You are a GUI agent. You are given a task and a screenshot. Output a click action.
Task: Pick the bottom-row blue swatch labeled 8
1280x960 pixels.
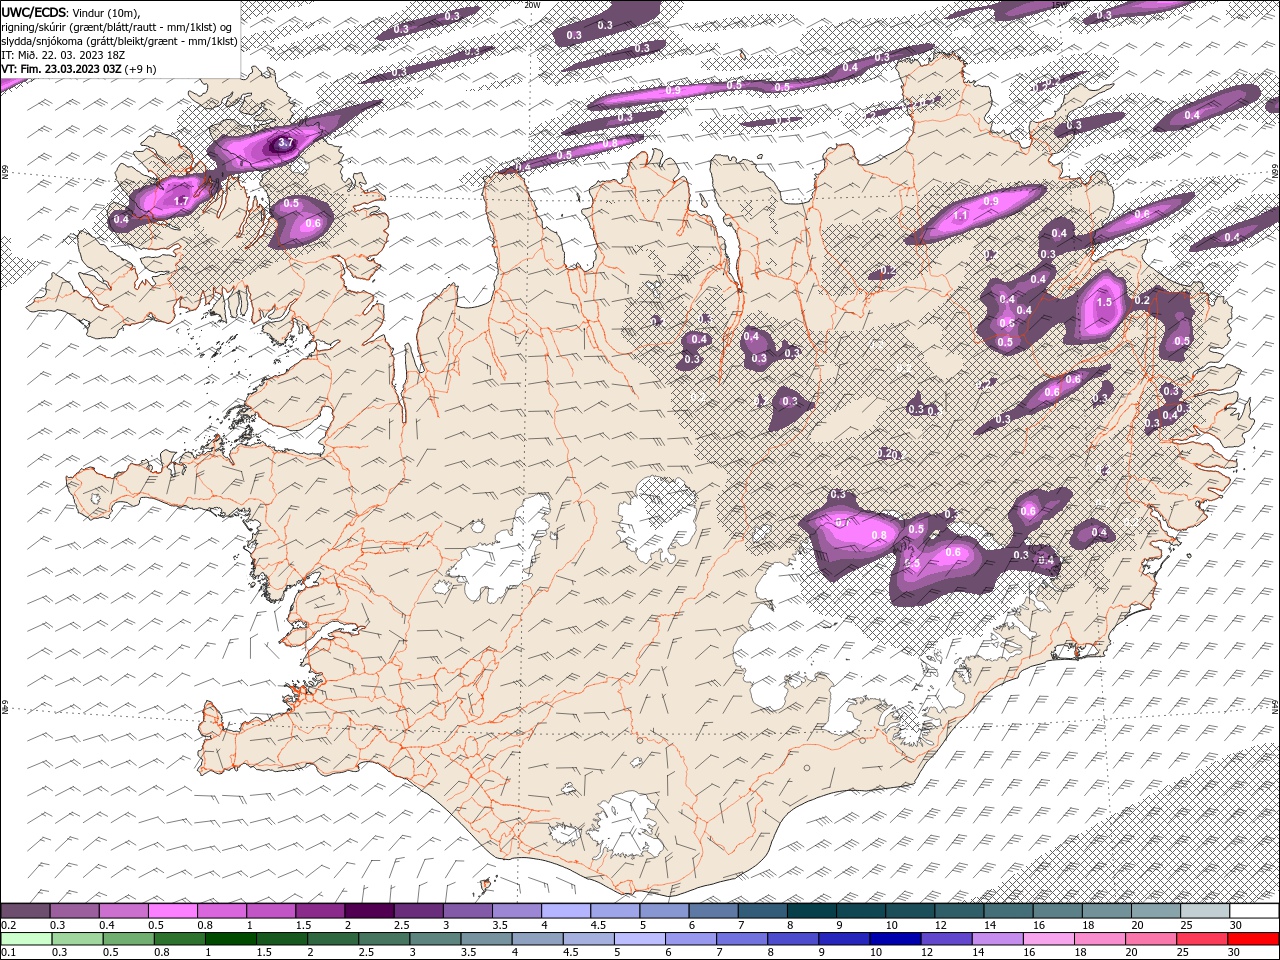(x=792, y=938)
